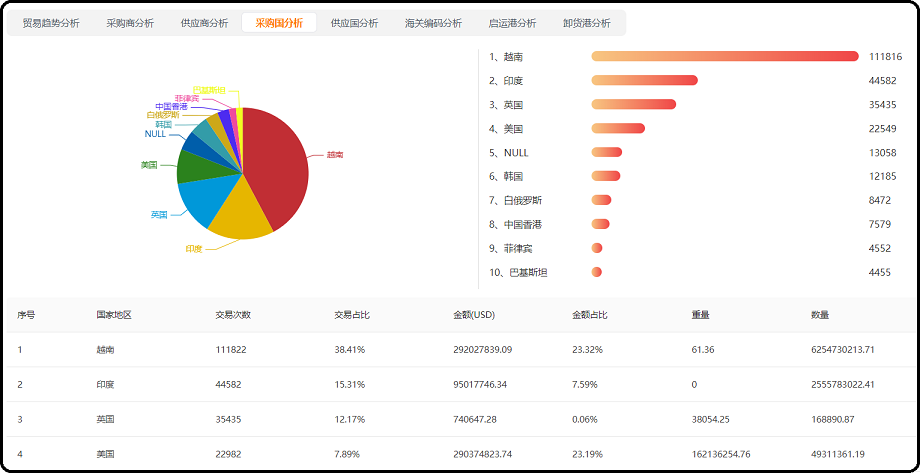Click the NULL pie chart label
Viewport: 920px width, 473px height.
155,134
